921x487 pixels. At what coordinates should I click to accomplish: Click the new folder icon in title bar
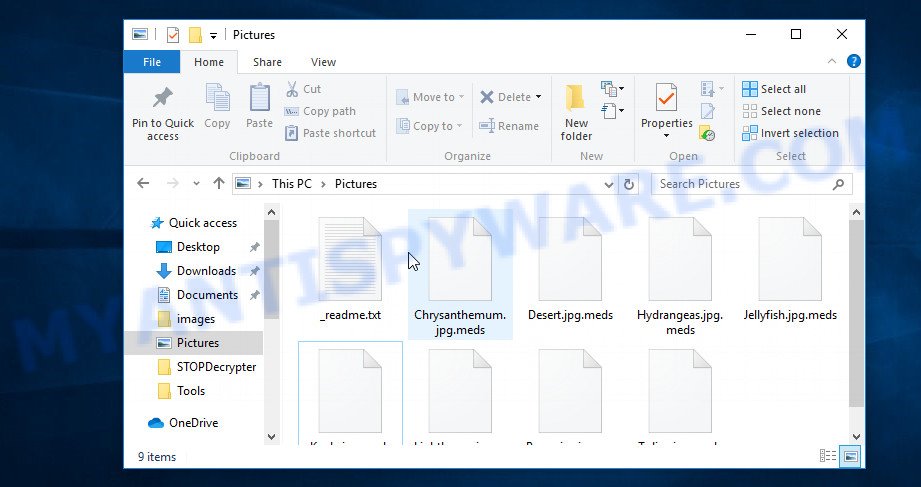point(195,35)
